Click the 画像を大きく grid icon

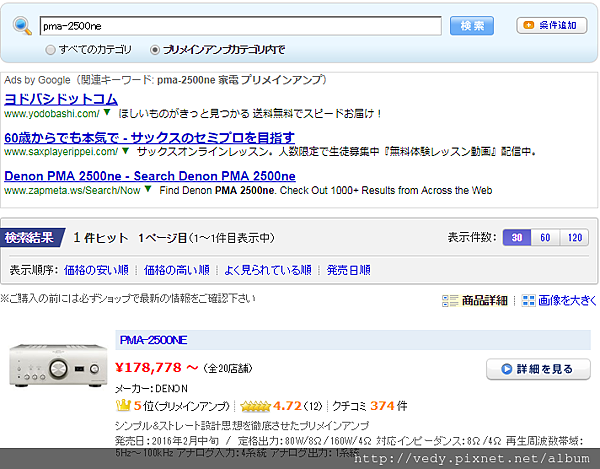[x=528, y=301]
